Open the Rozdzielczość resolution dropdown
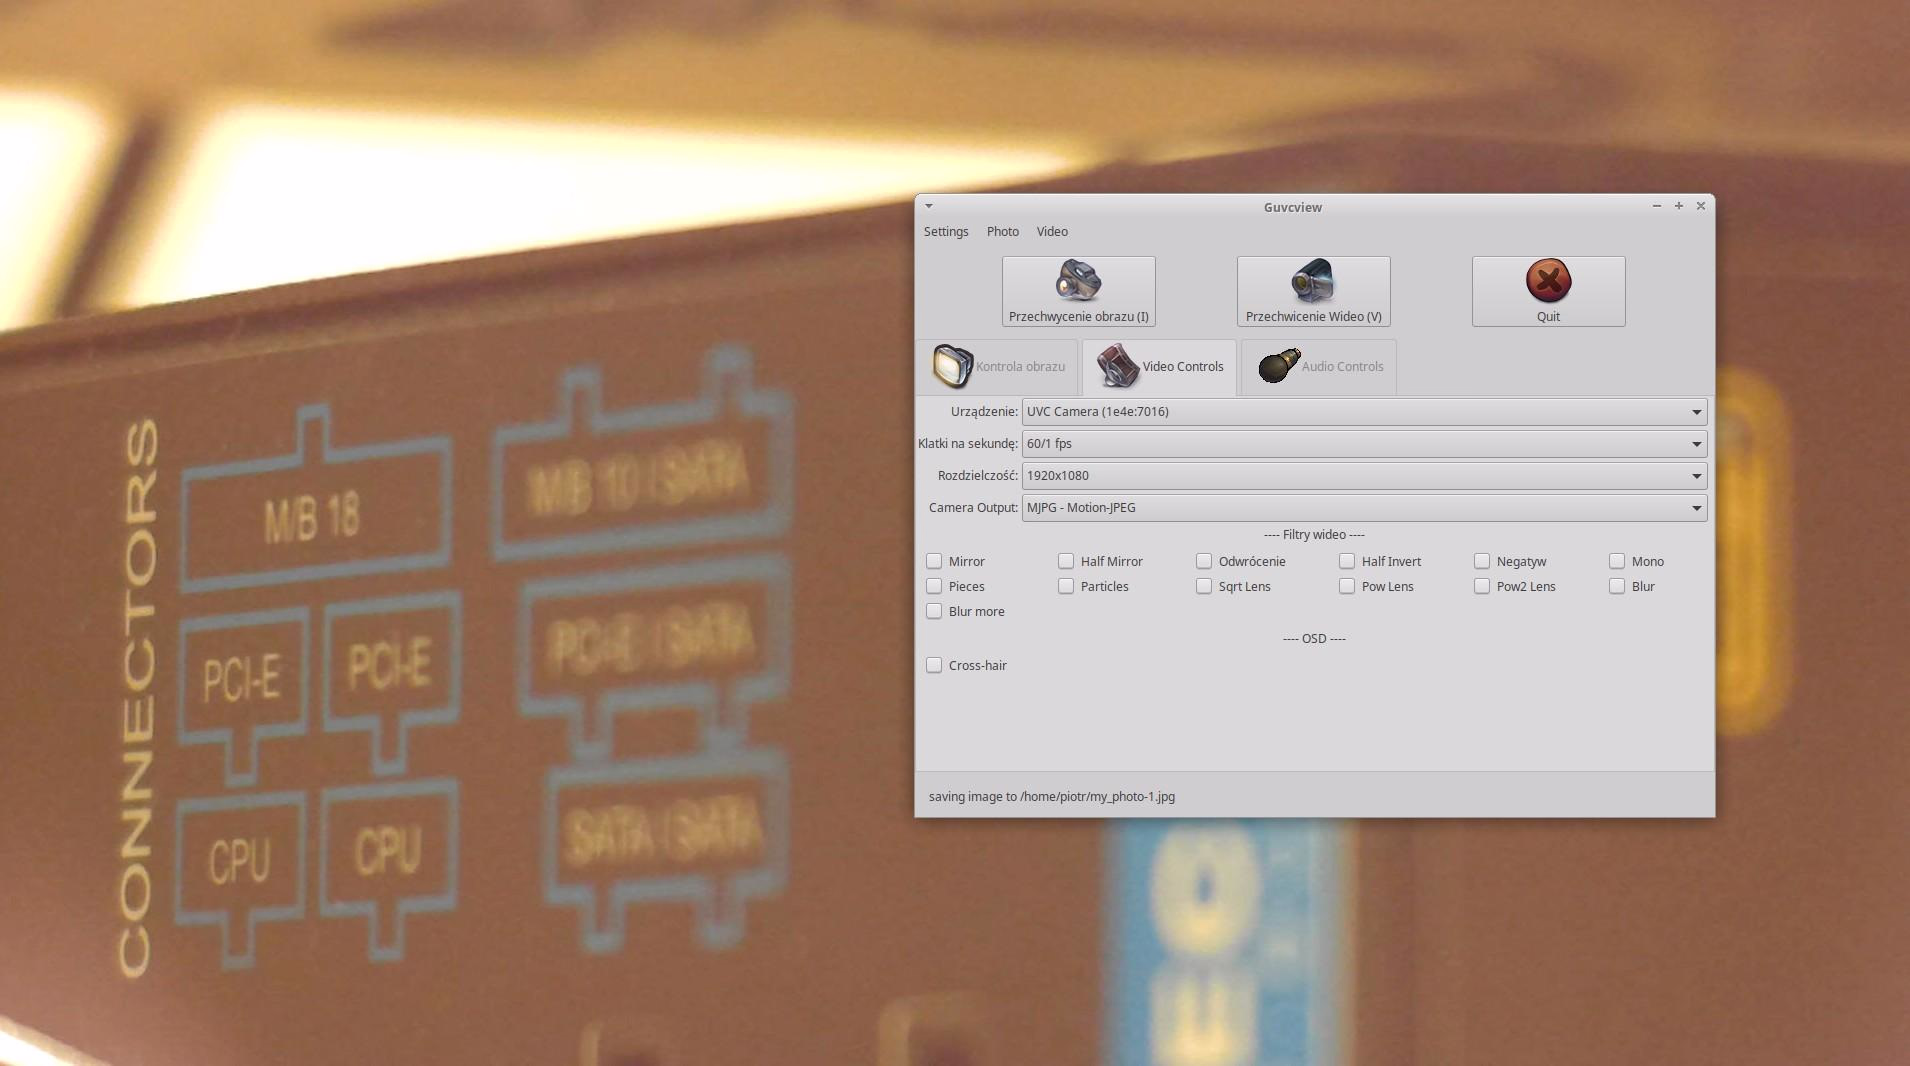The height and width of the screenshot is (1066, 1910). point(1364,476)
